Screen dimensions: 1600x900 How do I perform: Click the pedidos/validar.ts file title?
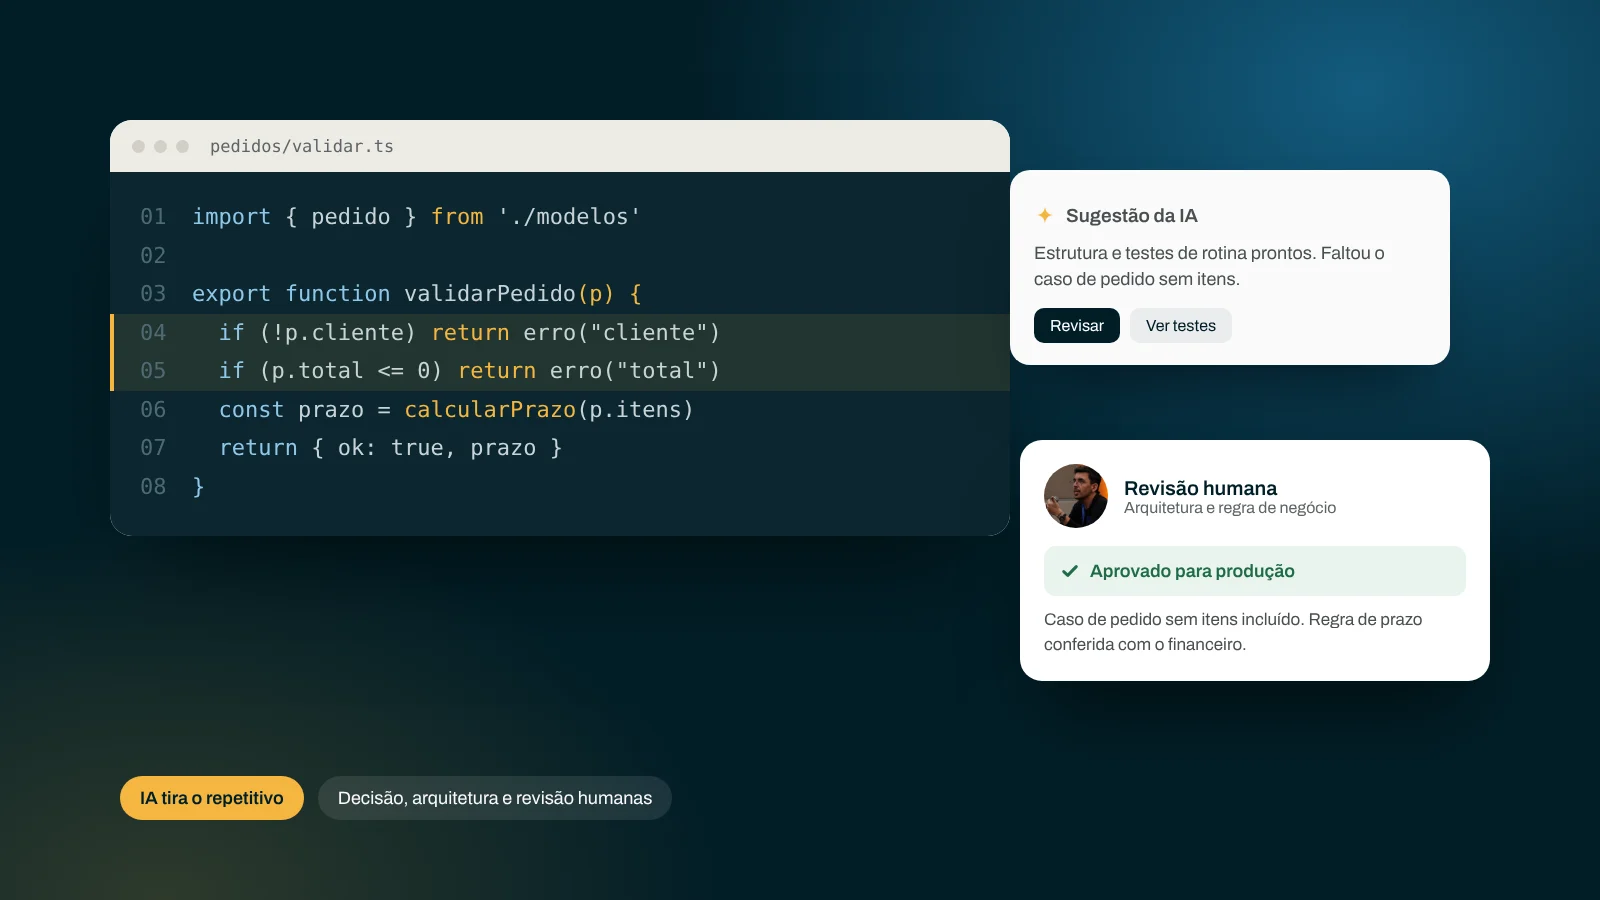(302, 146)
